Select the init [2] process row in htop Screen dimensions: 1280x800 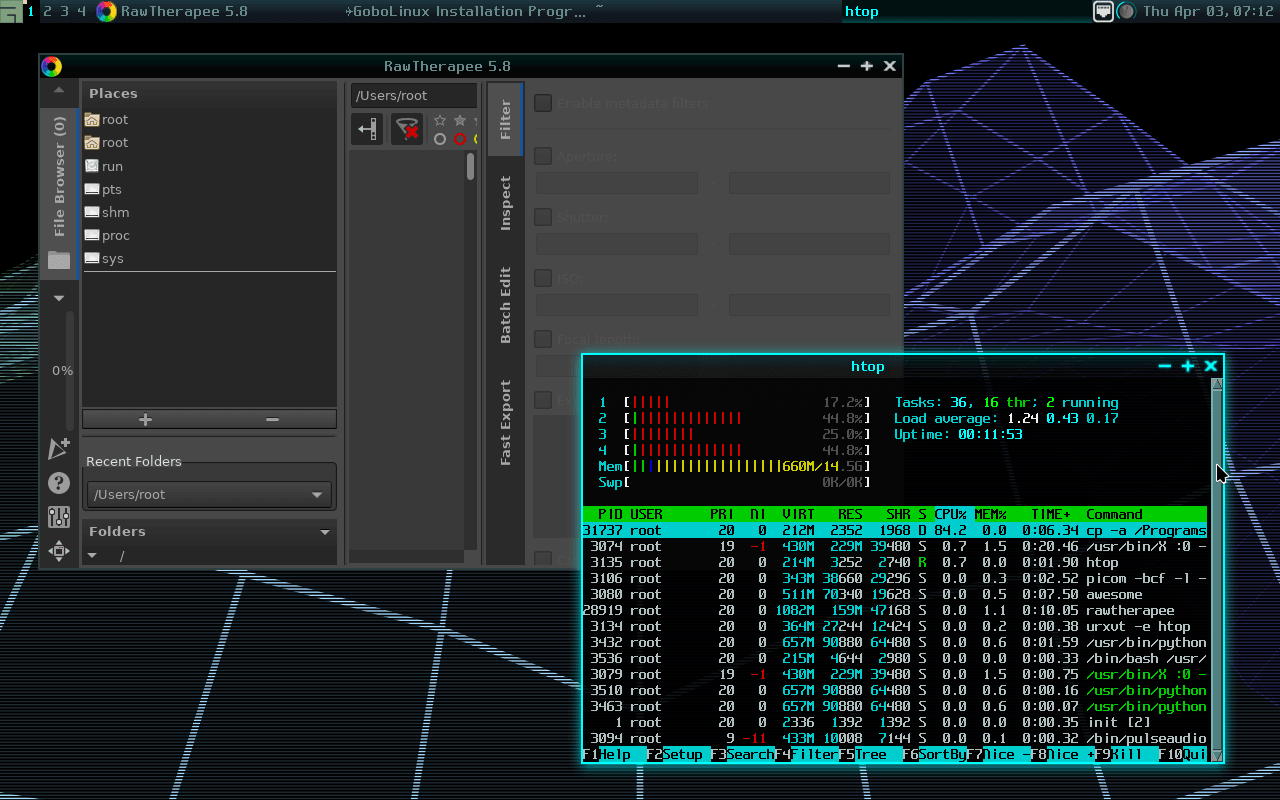click(895, 722)
